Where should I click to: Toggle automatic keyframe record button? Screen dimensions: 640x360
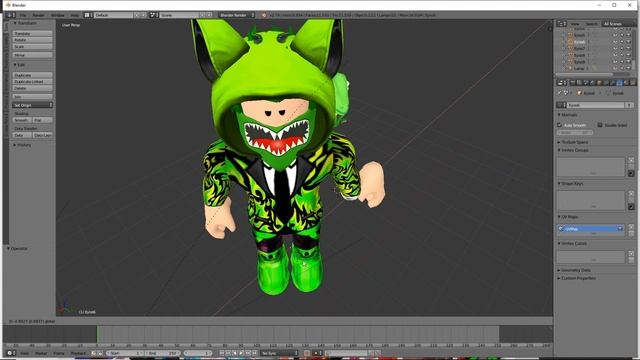(307, 353)
